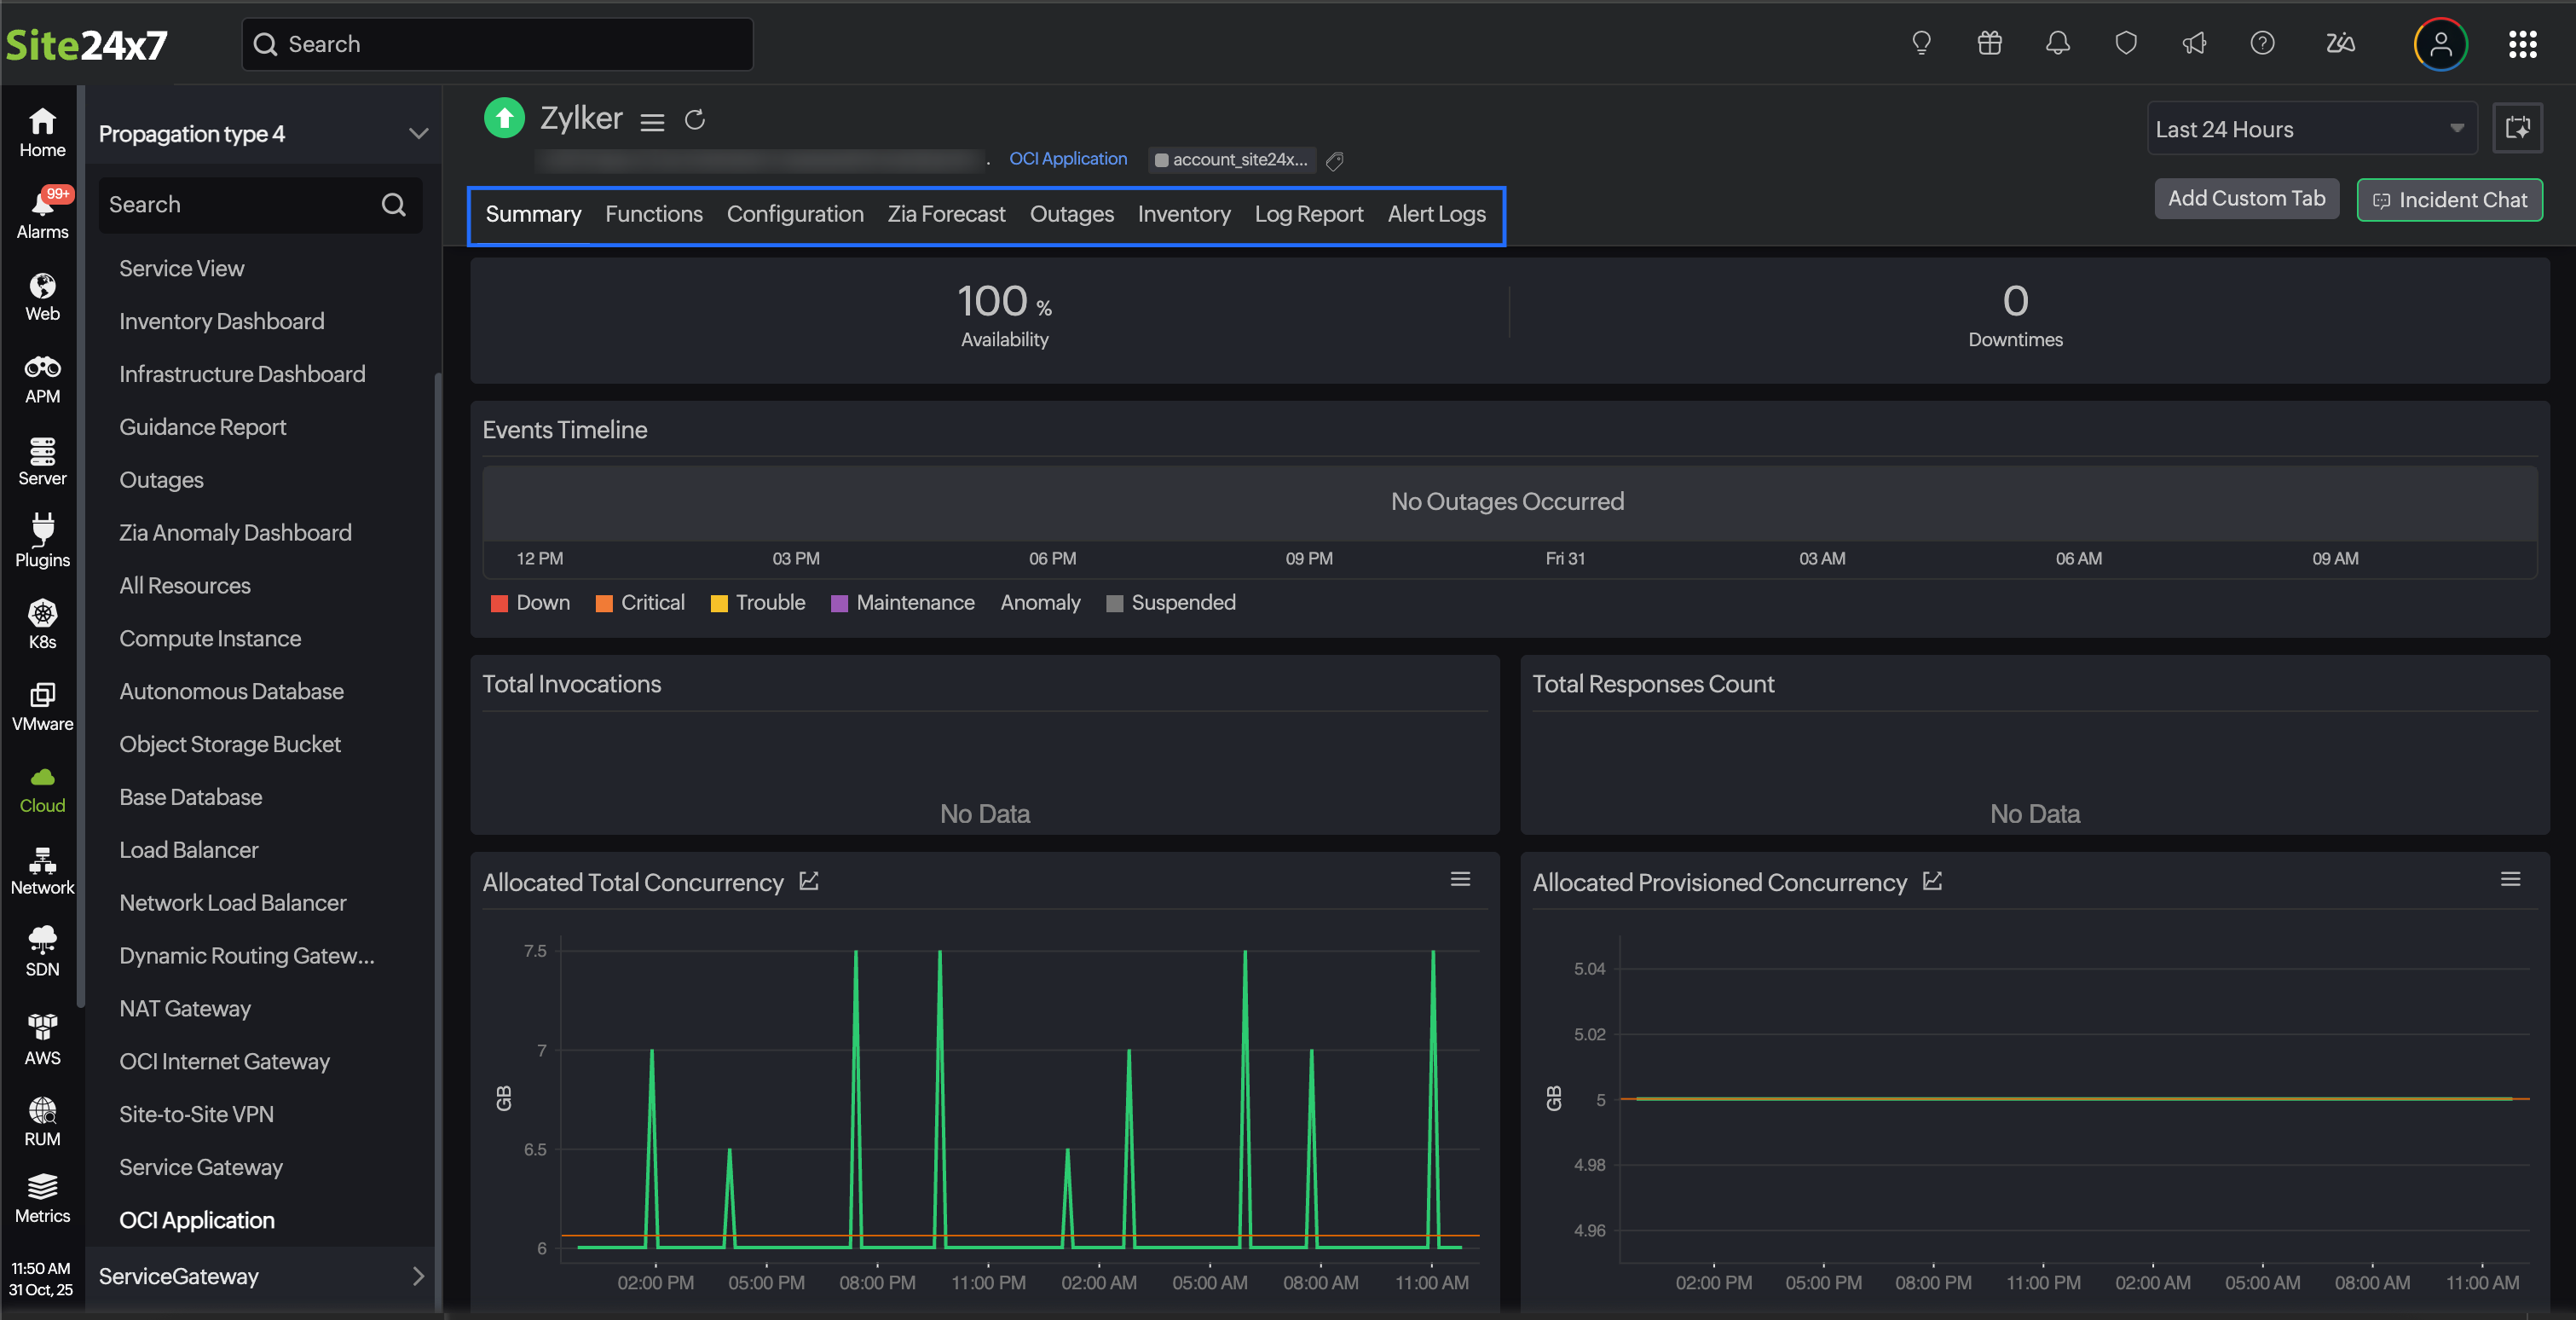Click the refresh icon beside Zylker

pos(694,120)
